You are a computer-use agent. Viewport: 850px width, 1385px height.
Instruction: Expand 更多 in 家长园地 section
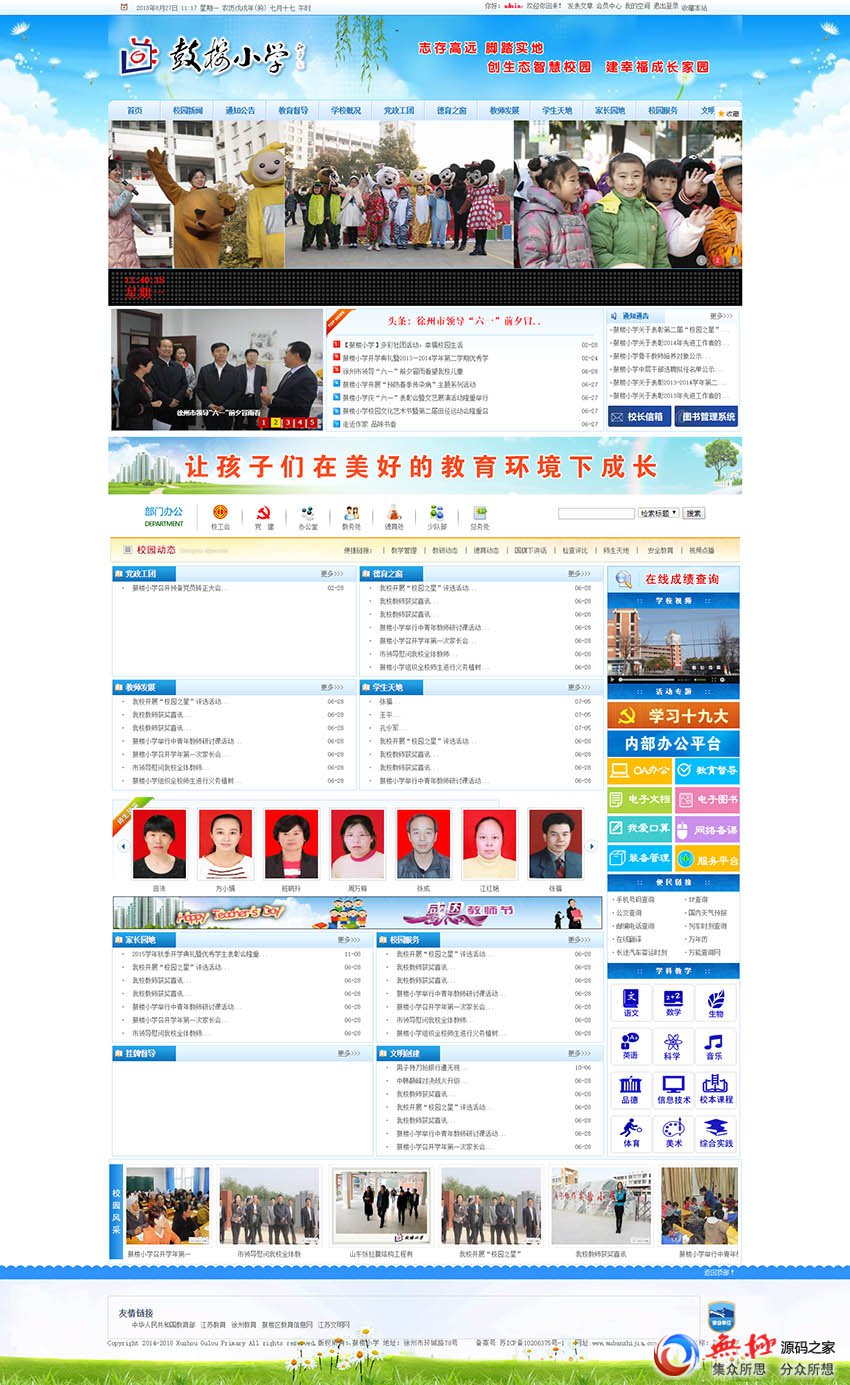pos(349,940)
